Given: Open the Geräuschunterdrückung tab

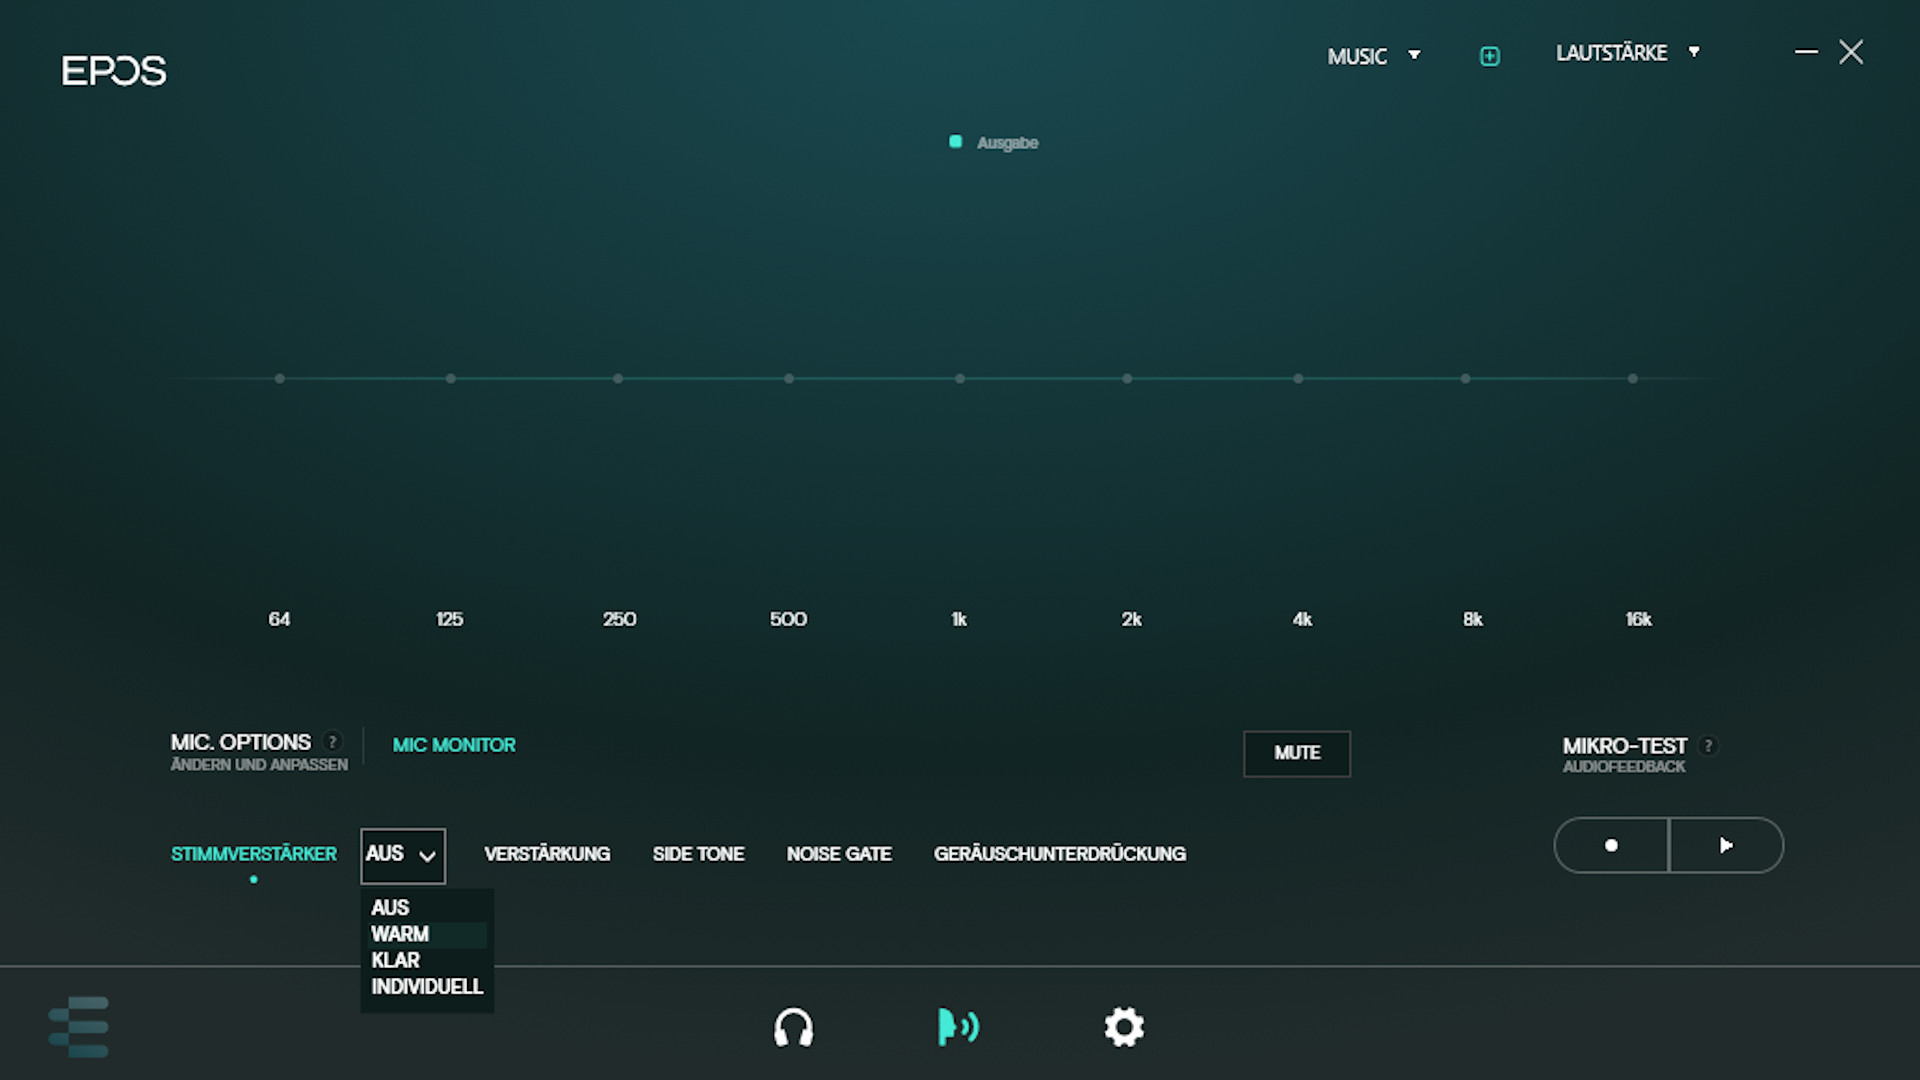Looking at the screenshot, I should 1059,854.
